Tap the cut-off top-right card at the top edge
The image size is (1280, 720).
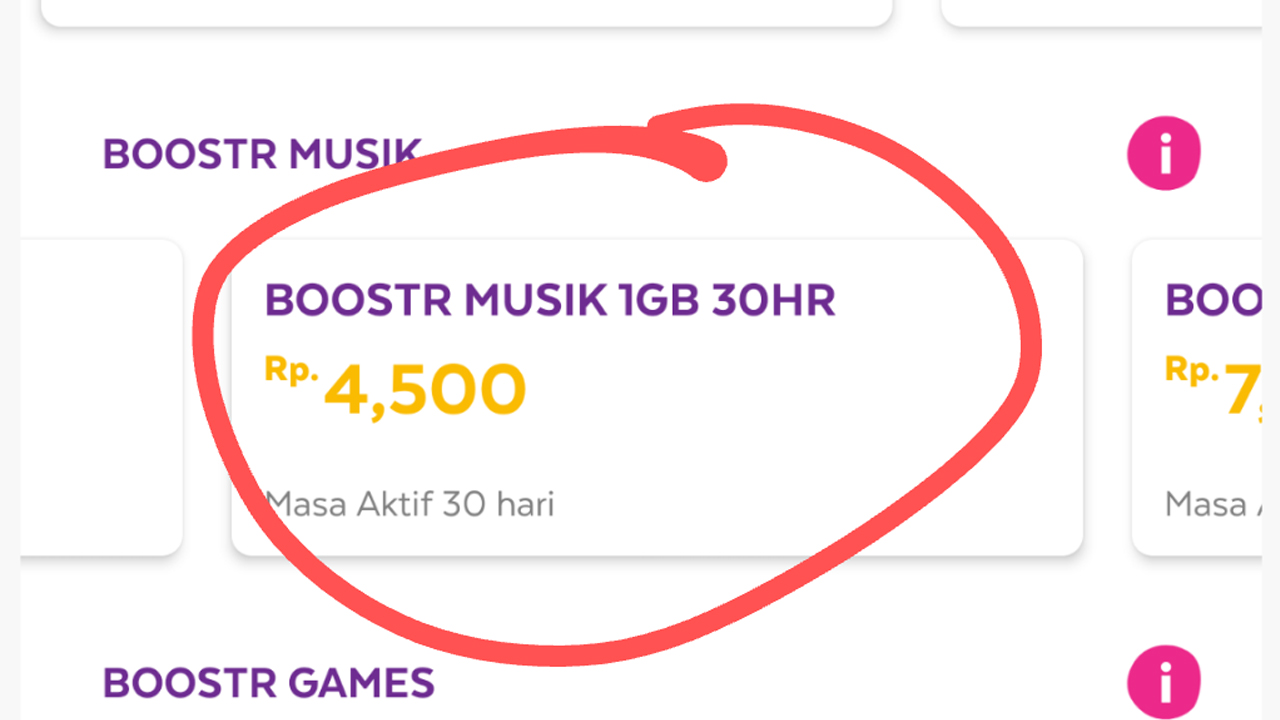[1101, 13]
